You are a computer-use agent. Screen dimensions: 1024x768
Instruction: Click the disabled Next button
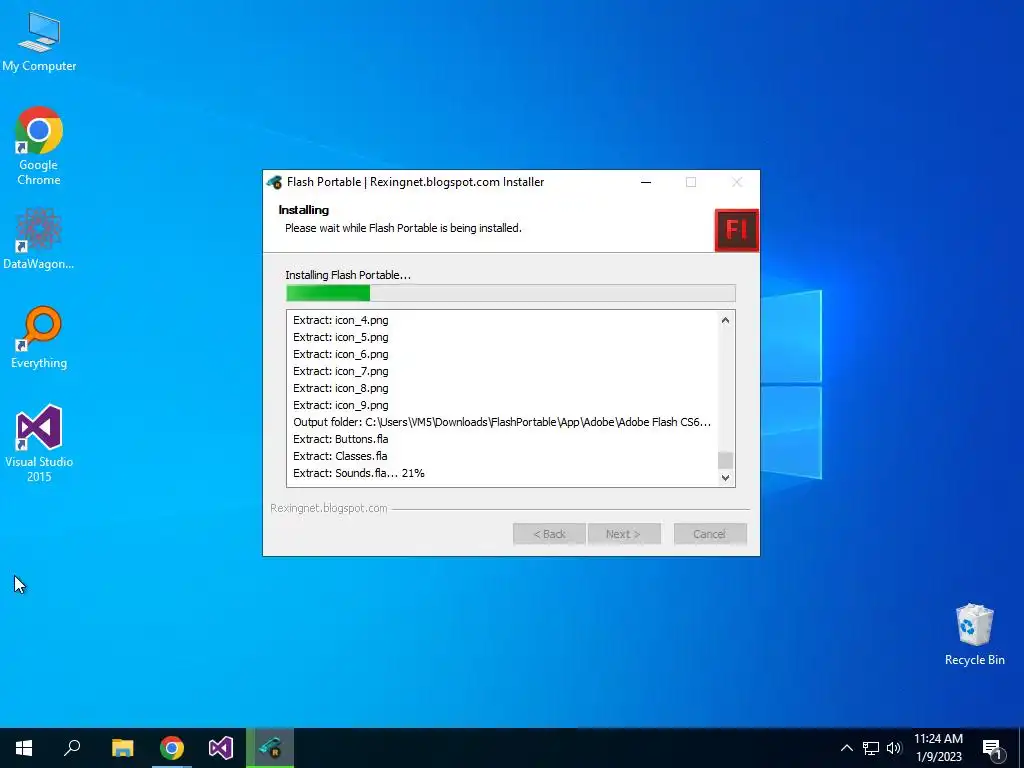click(624, 534)
